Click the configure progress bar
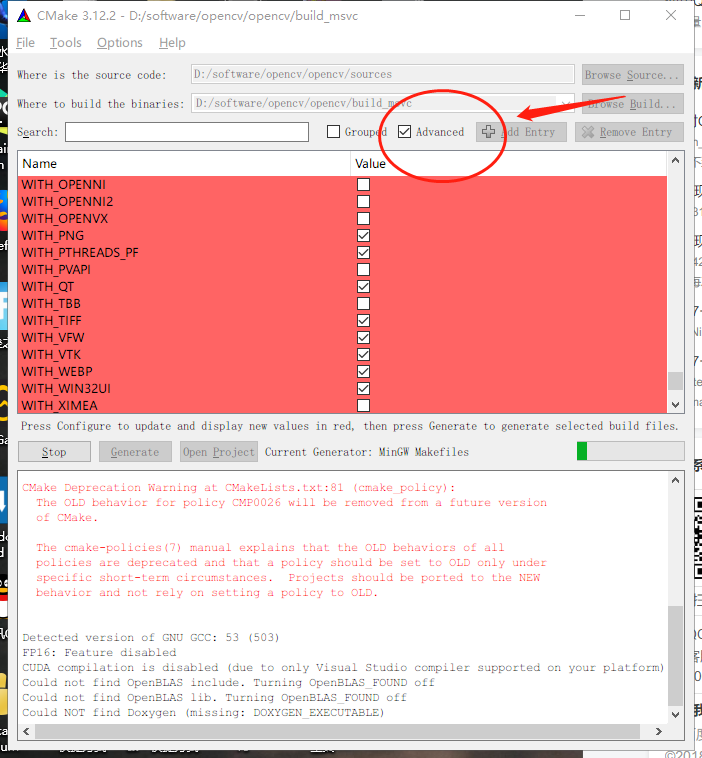Screen dimensions: 702x758 pyautogui.click(x=630, y=452)
